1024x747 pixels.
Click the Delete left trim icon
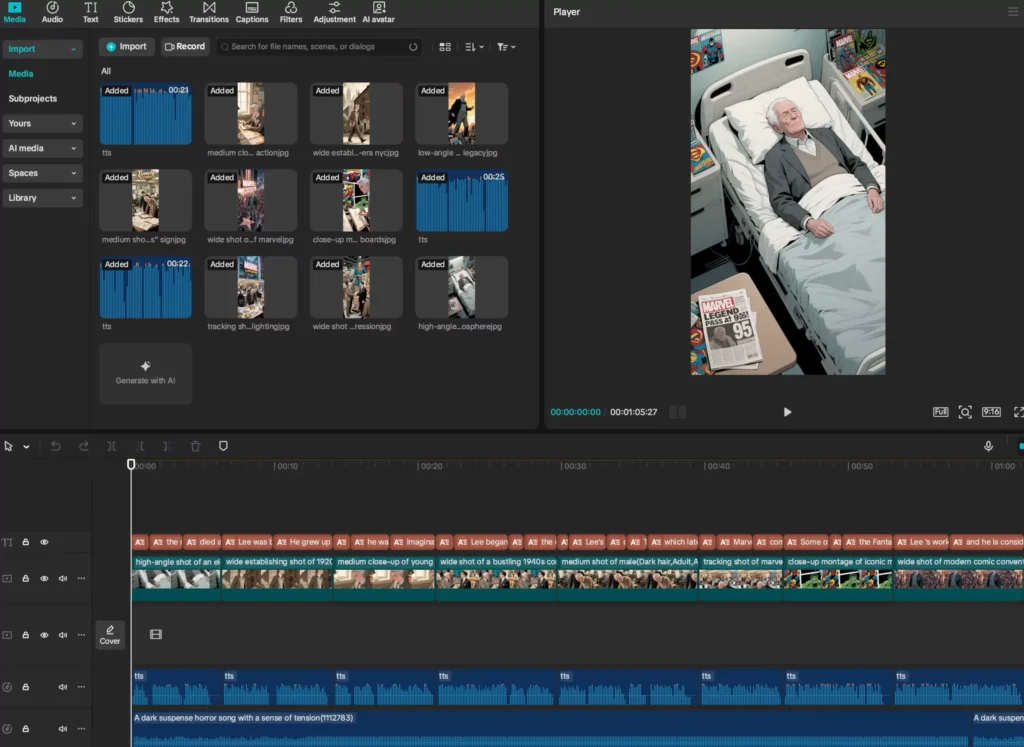point(140,447)
